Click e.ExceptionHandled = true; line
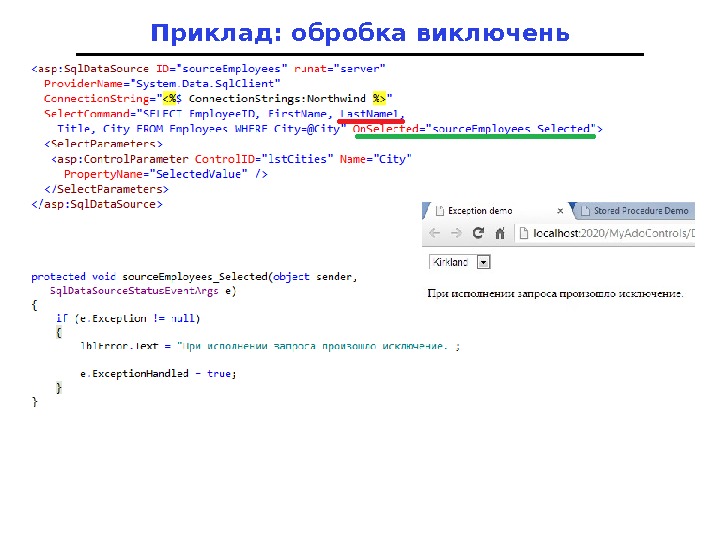 (158, 374)
